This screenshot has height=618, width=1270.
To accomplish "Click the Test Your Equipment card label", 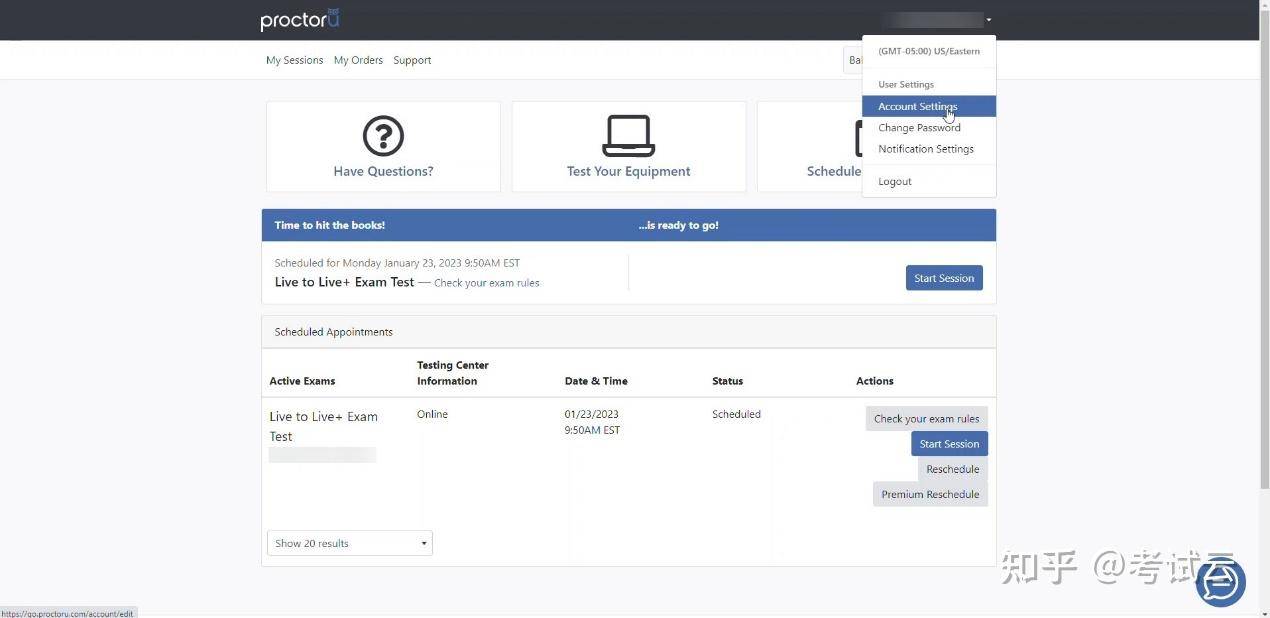I will click(x=629, y=171).
